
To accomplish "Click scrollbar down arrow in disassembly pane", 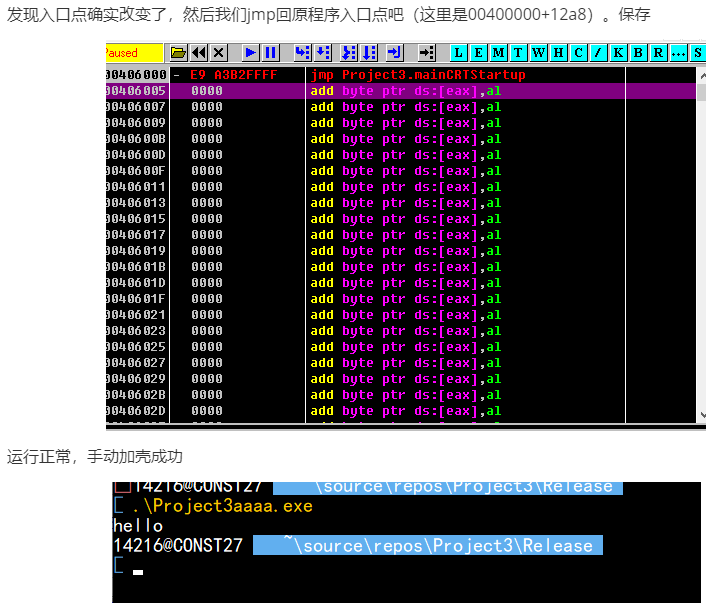I will 702,415.
